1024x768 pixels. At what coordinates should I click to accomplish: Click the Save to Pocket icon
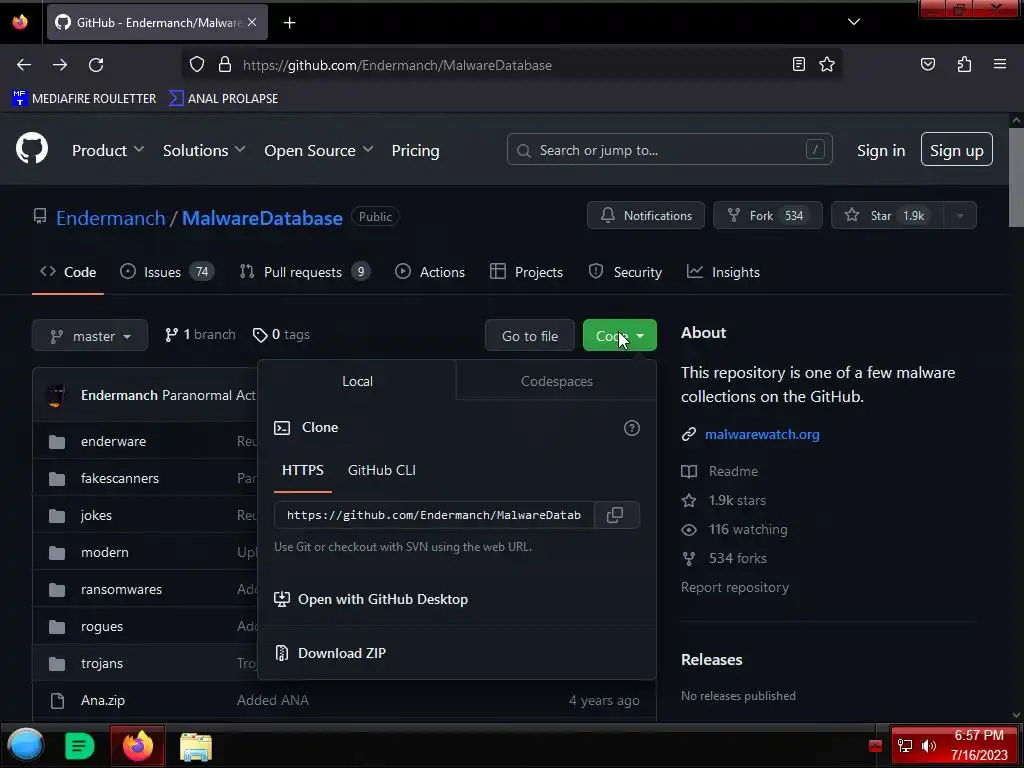pos(928,64)
